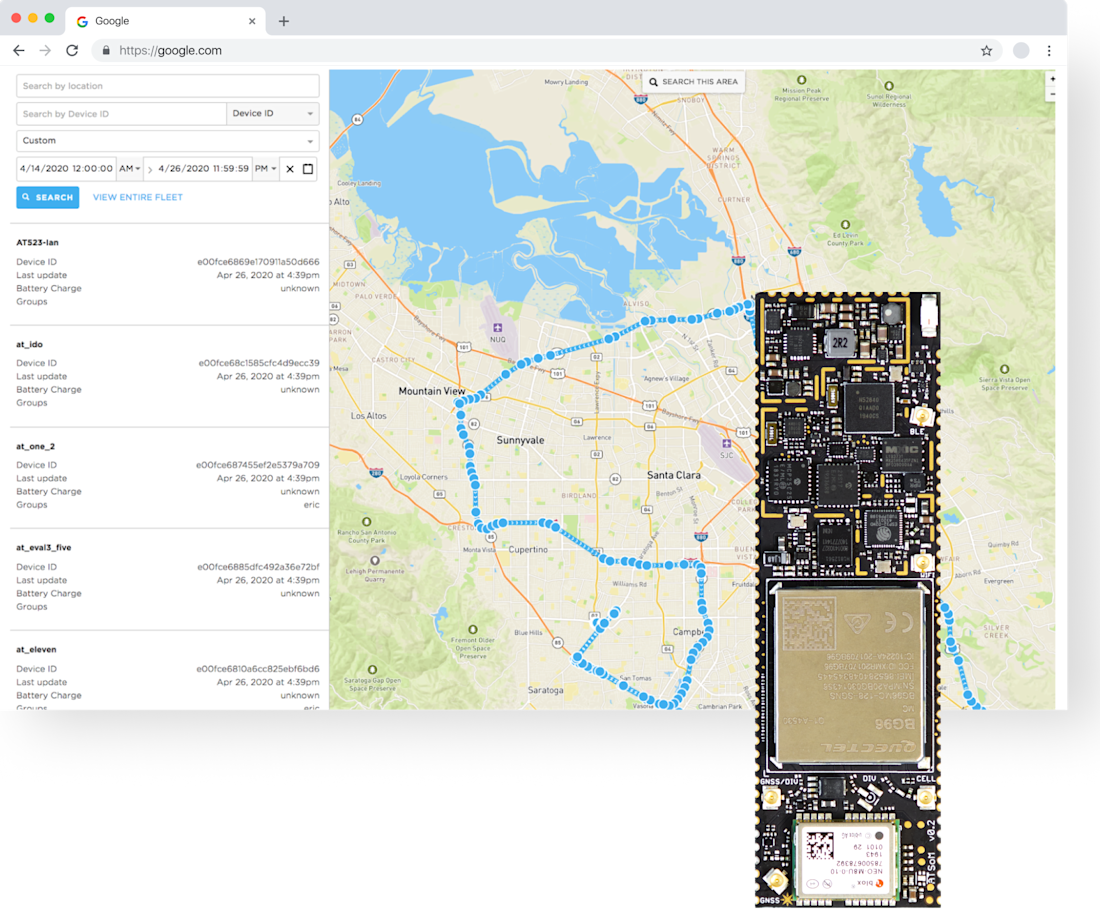Image resolution: width=1100 pixels, height=922 pixels.
Task: Click Fremont Older Open Space marker
Action: (x=473, y=629)
